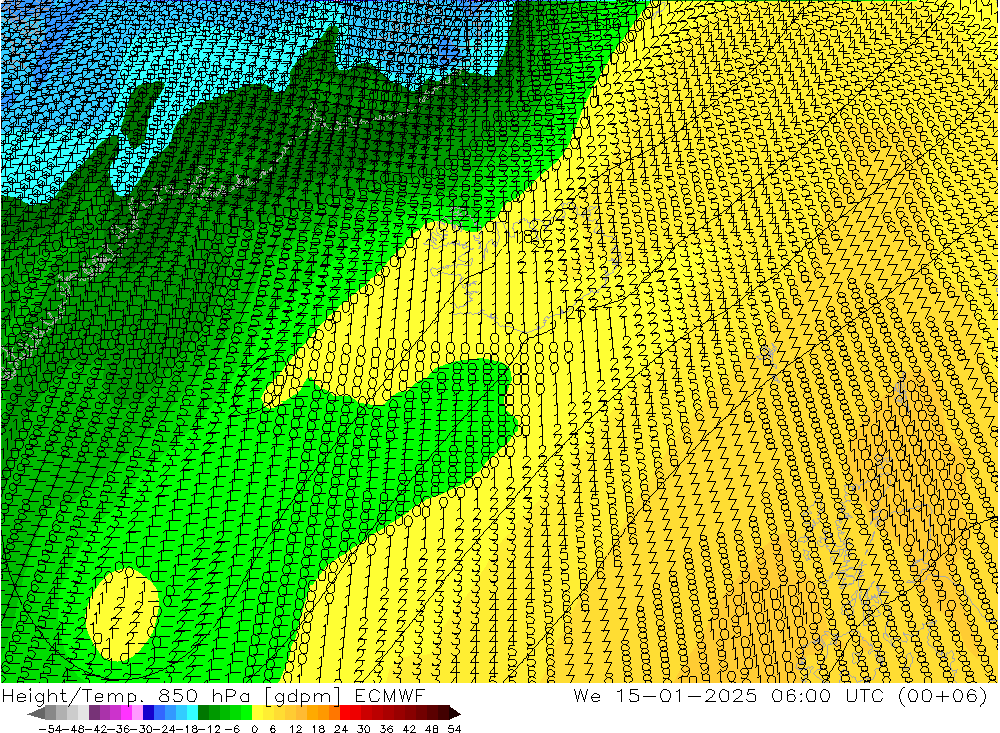Image resolution: width=1000 pixels, height=733 pixels.
Task: Click the gray left arrow end of the color legend
Action: [36, 713]
